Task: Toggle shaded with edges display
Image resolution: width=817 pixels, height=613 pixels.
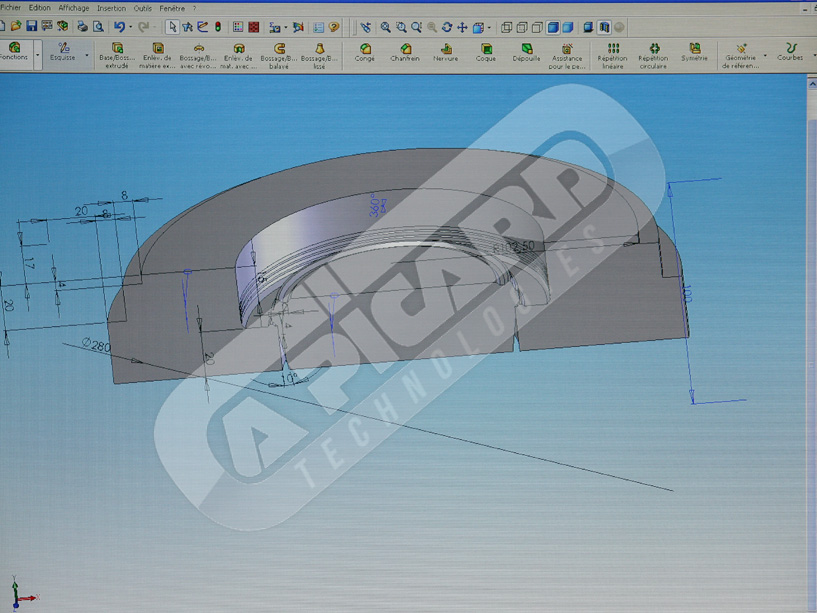Action: [x=553, y=27]
